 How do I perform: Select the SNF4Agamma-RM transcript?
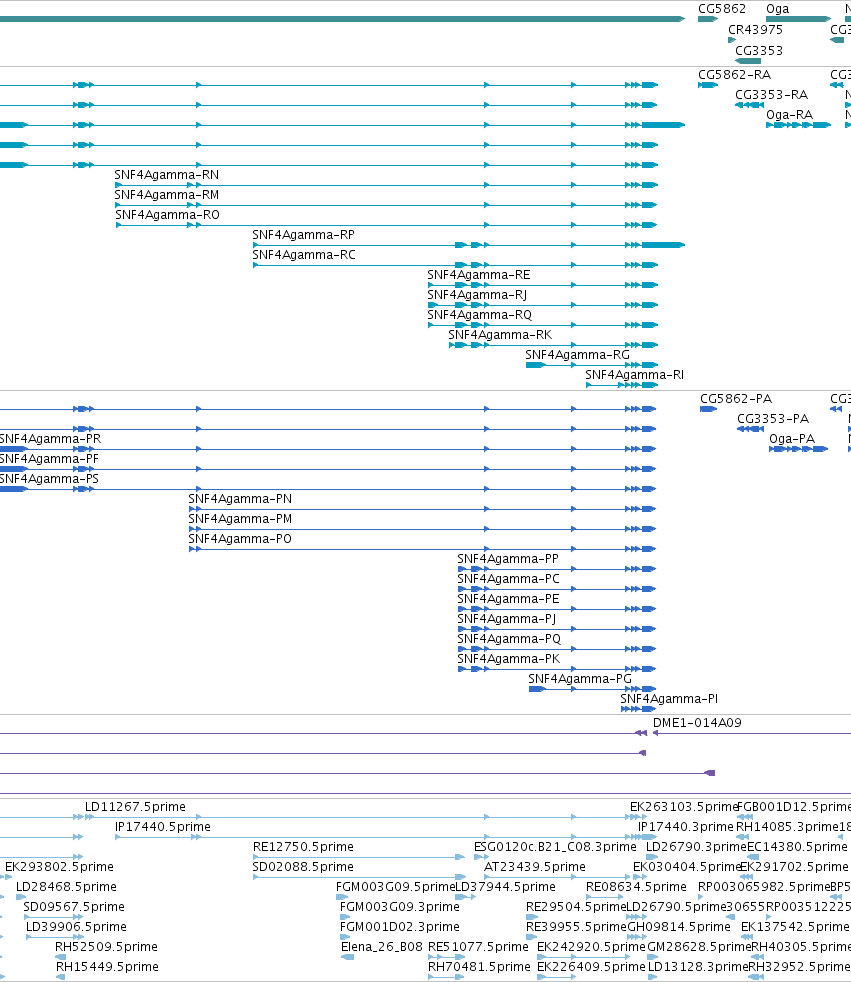point(167,195)
